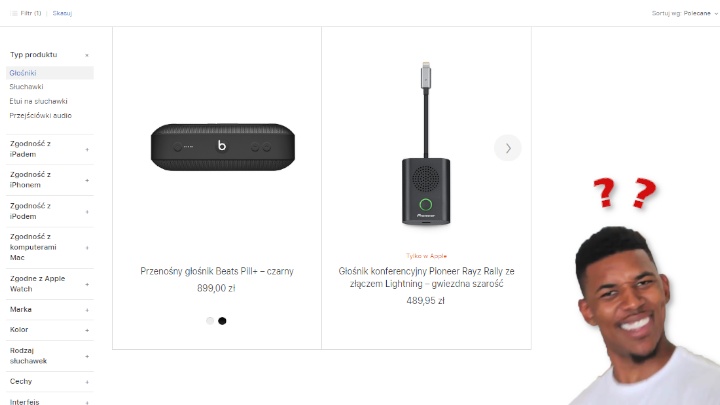Choose Etui na słuchawki category
The image size is (720, 405).
coord(38,101)
